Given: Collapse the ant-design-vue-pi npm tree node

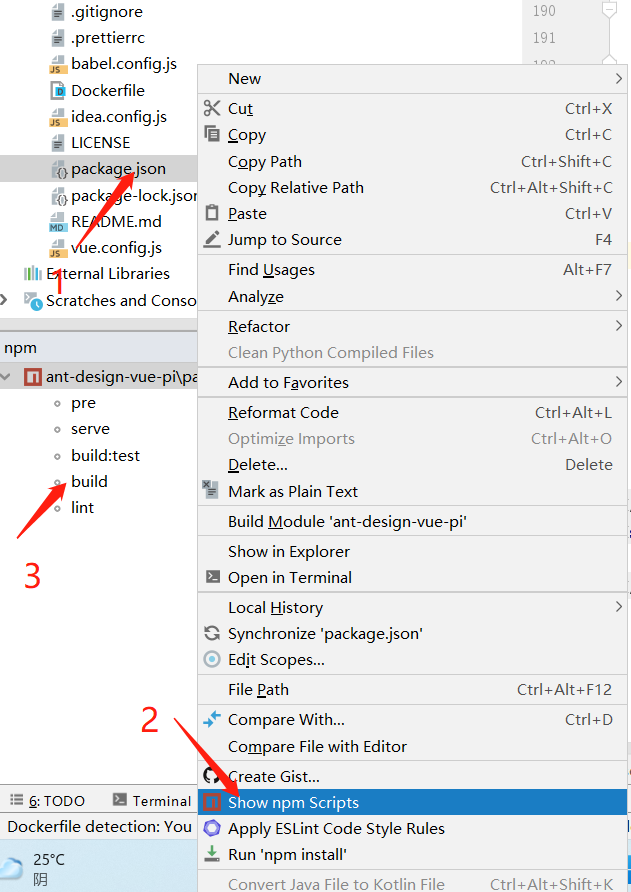Looking at the screenshot, I should pyautogui.click(x=6, y=377).
